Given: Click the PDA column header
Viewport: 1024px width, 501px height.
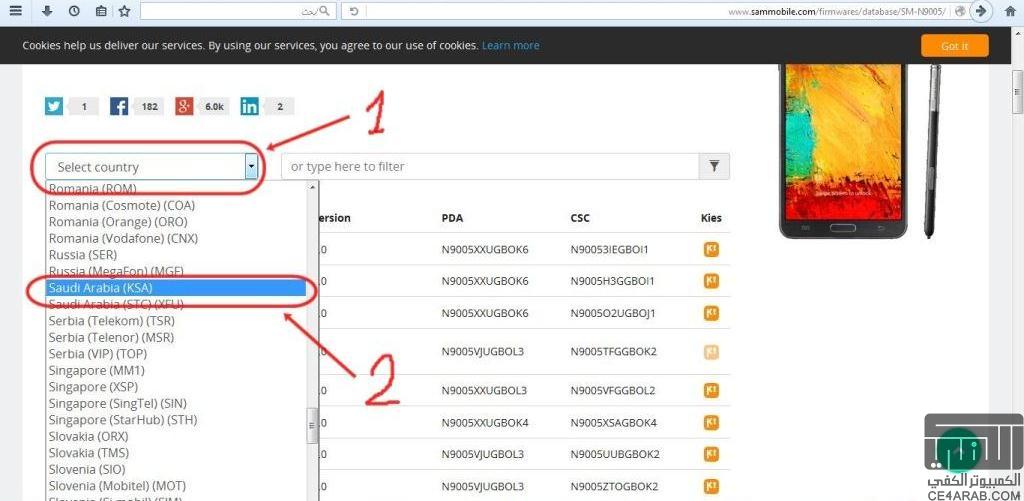Looking at the screenshot, I should coord(452,218).
